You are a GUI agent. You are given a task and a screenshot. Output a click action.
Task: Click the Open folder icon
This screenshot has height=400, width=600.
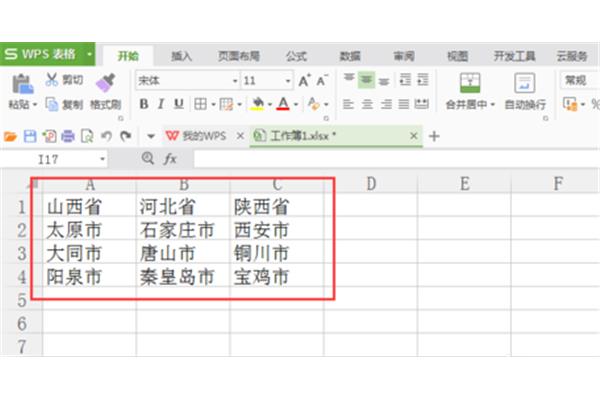point(10,136)
